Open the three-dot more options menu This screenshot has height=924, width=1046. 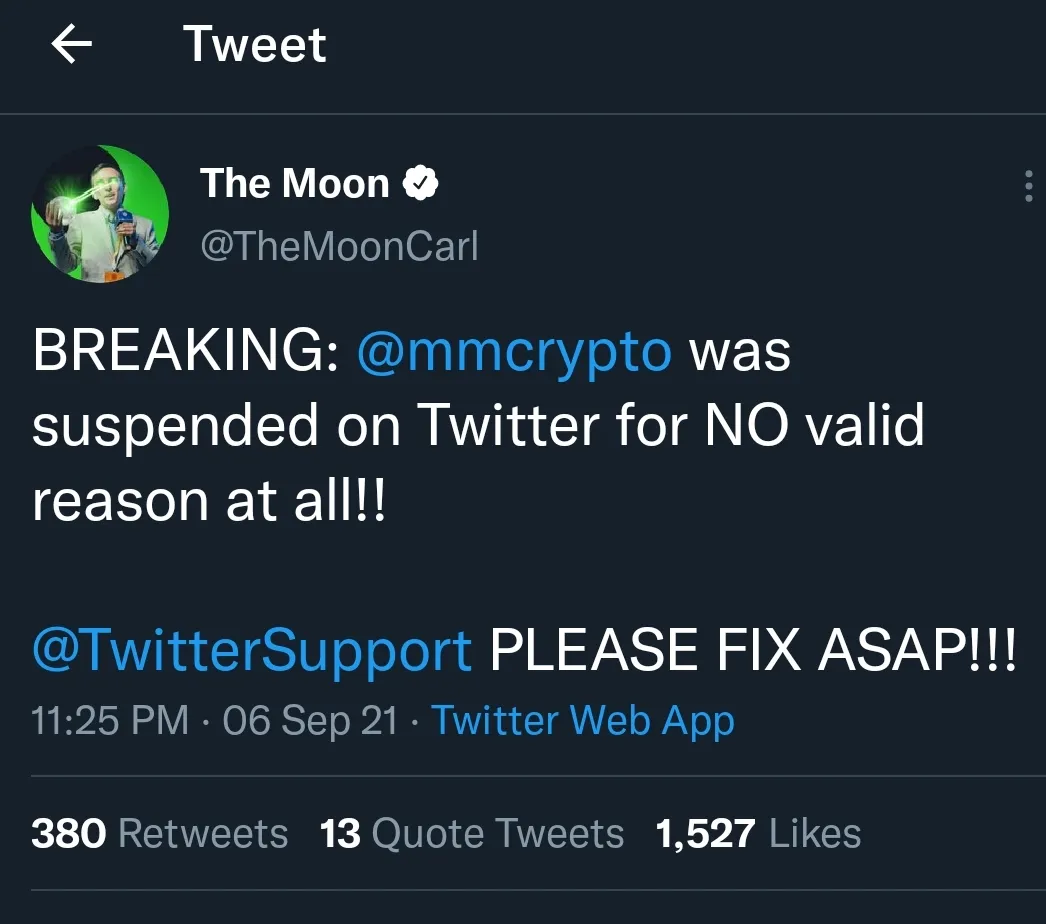pyautogui.click(x=1028, y=185)
